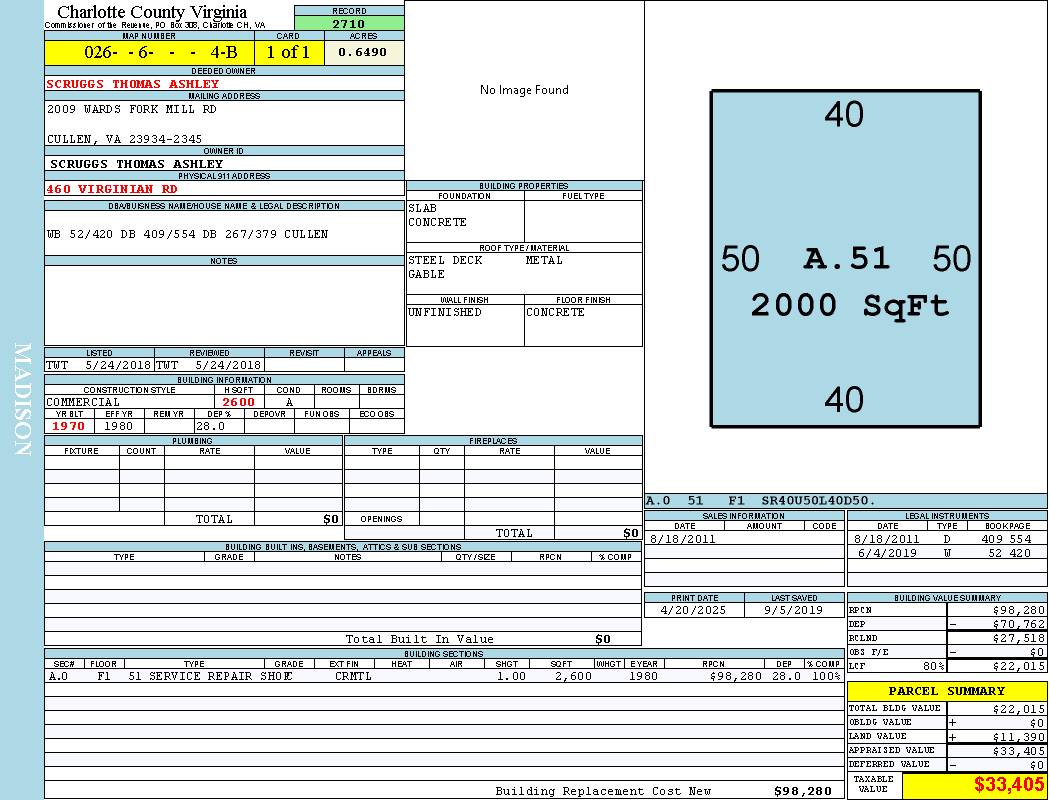
Task: Click fireplaces TOTAL $0
Action: 631,534
